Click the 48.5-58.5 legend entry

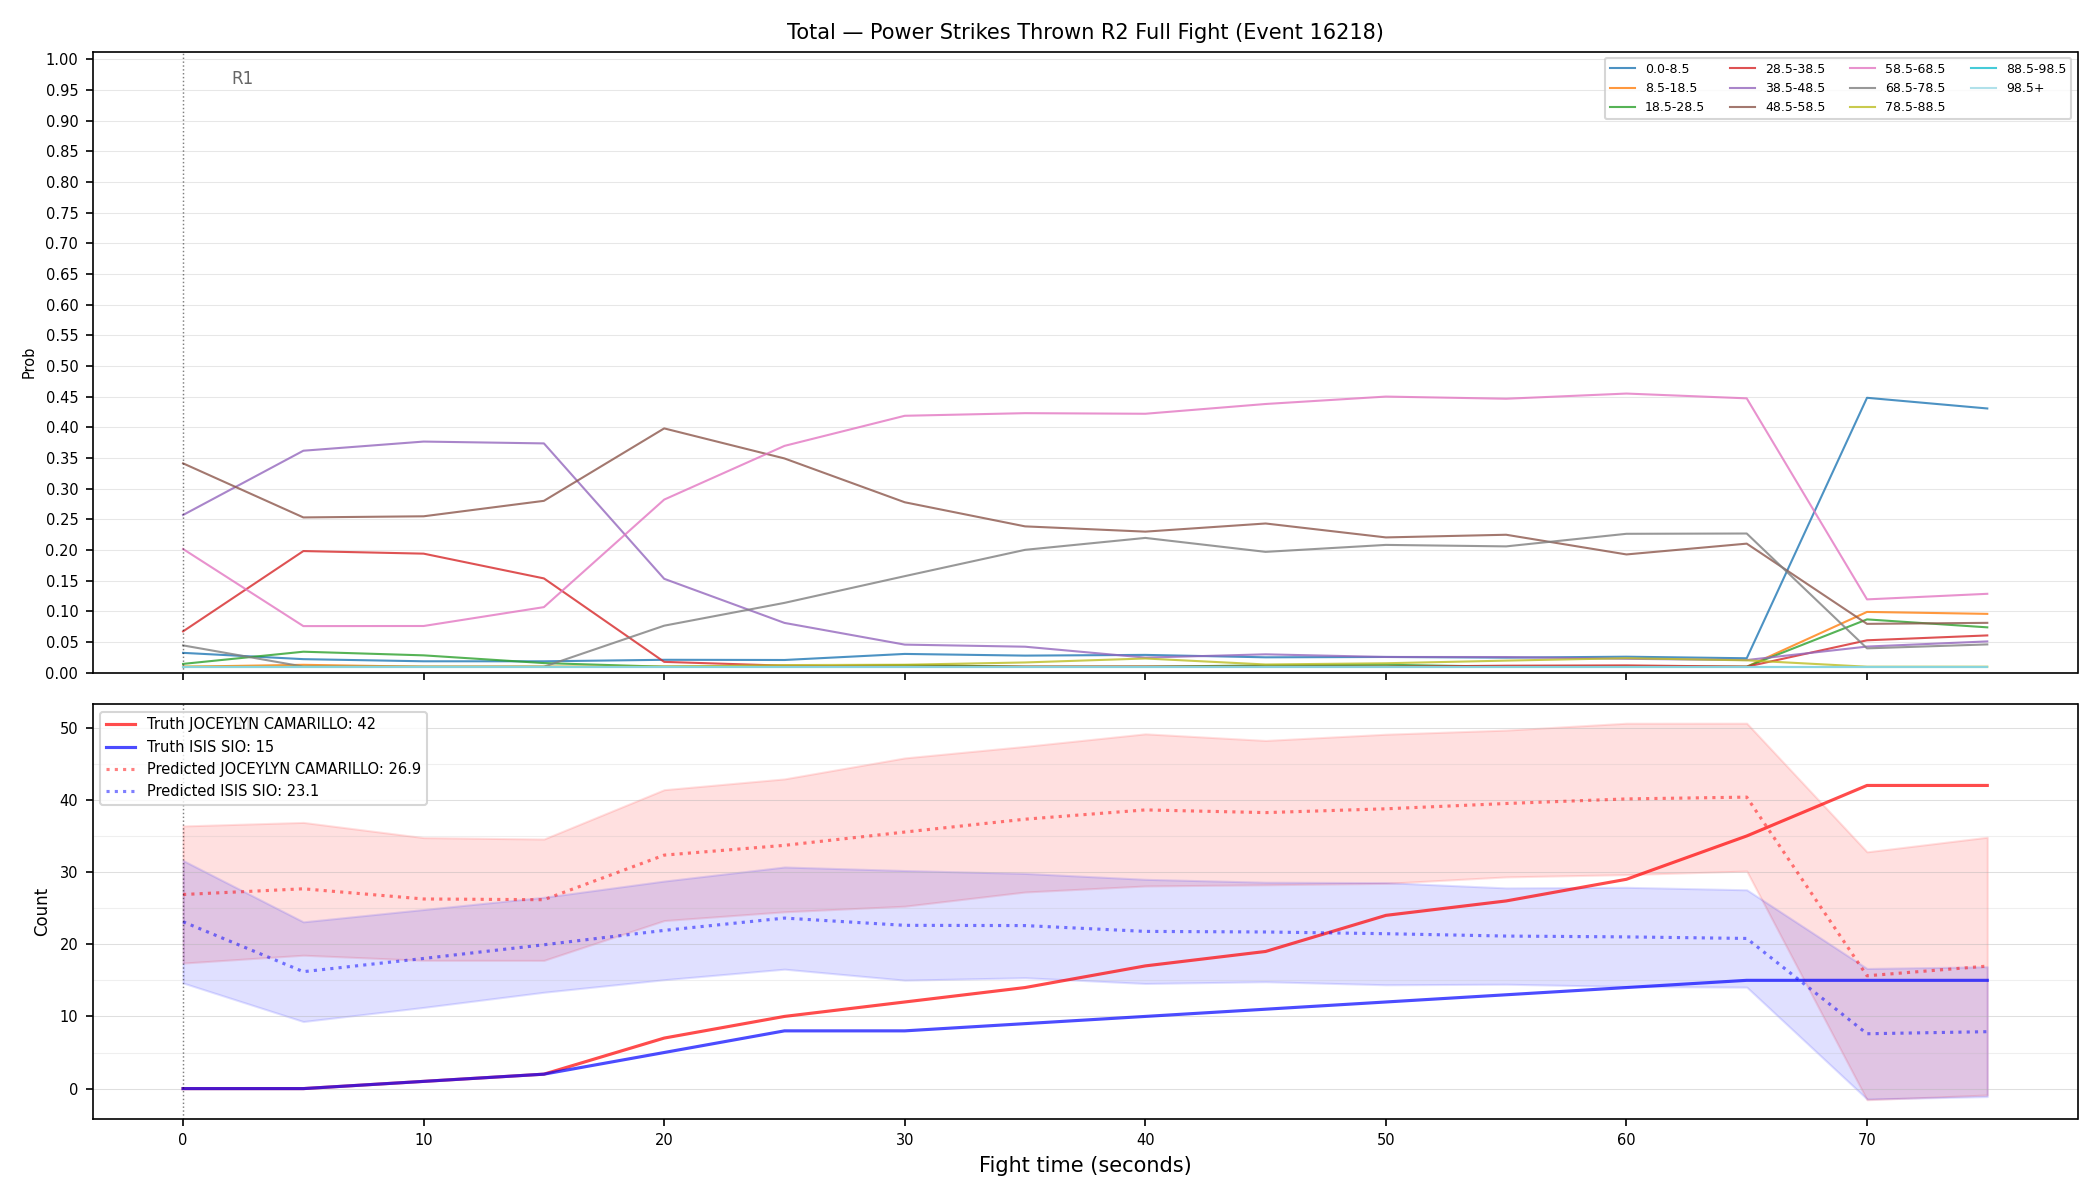click(1776, 107)
